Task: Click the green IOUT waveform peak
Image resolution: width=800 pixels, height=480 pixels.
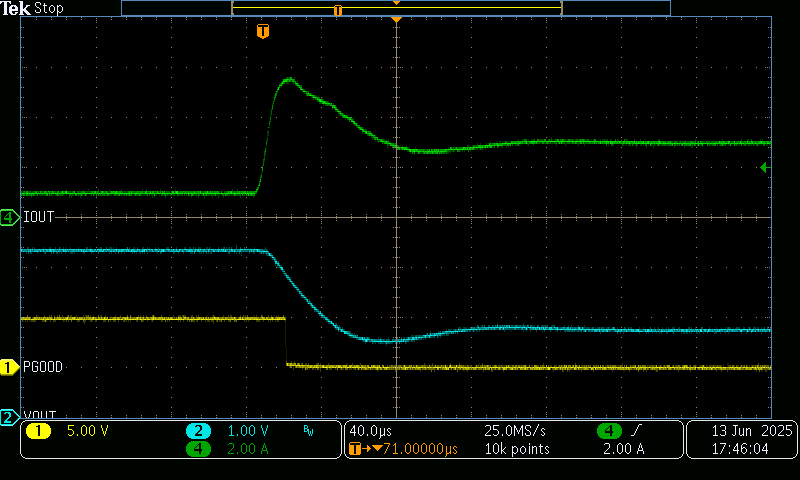Action: pyautogui.click(x=289, y=80)
